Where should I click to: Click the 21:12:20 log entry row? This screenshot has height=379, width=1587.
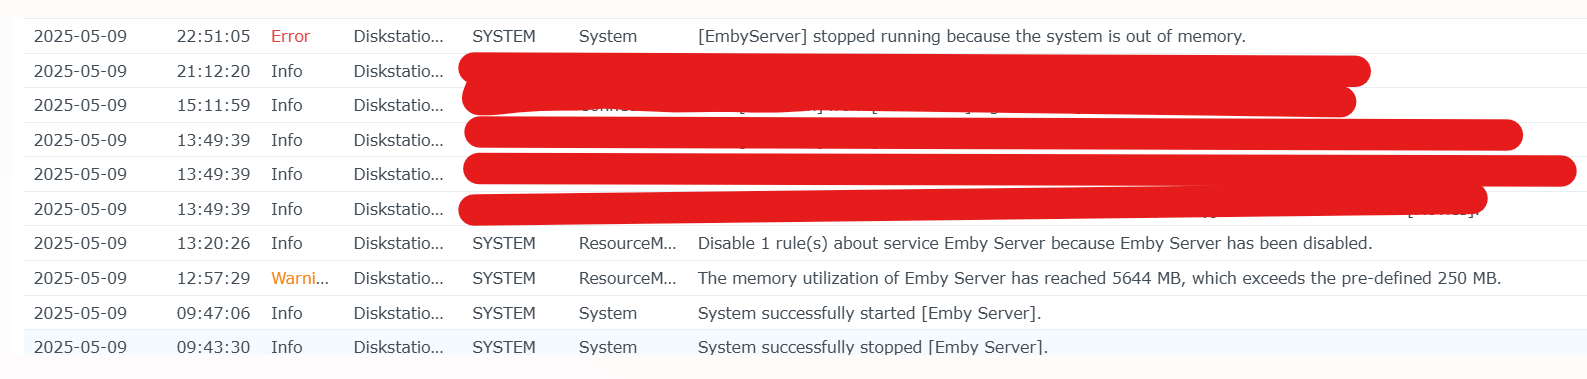pyautogui.click(x=805, y=71)
